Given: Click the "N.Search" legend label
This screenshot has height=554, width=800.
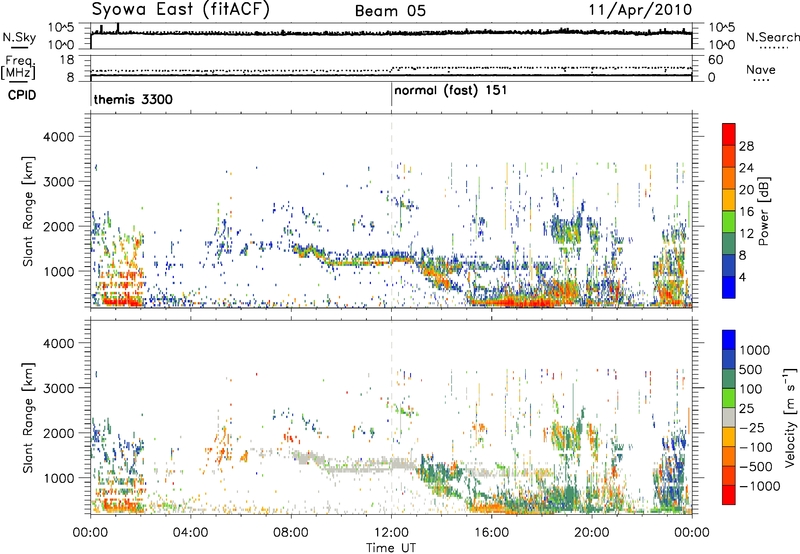Looking at the screenshot, I should pos(772,37).
